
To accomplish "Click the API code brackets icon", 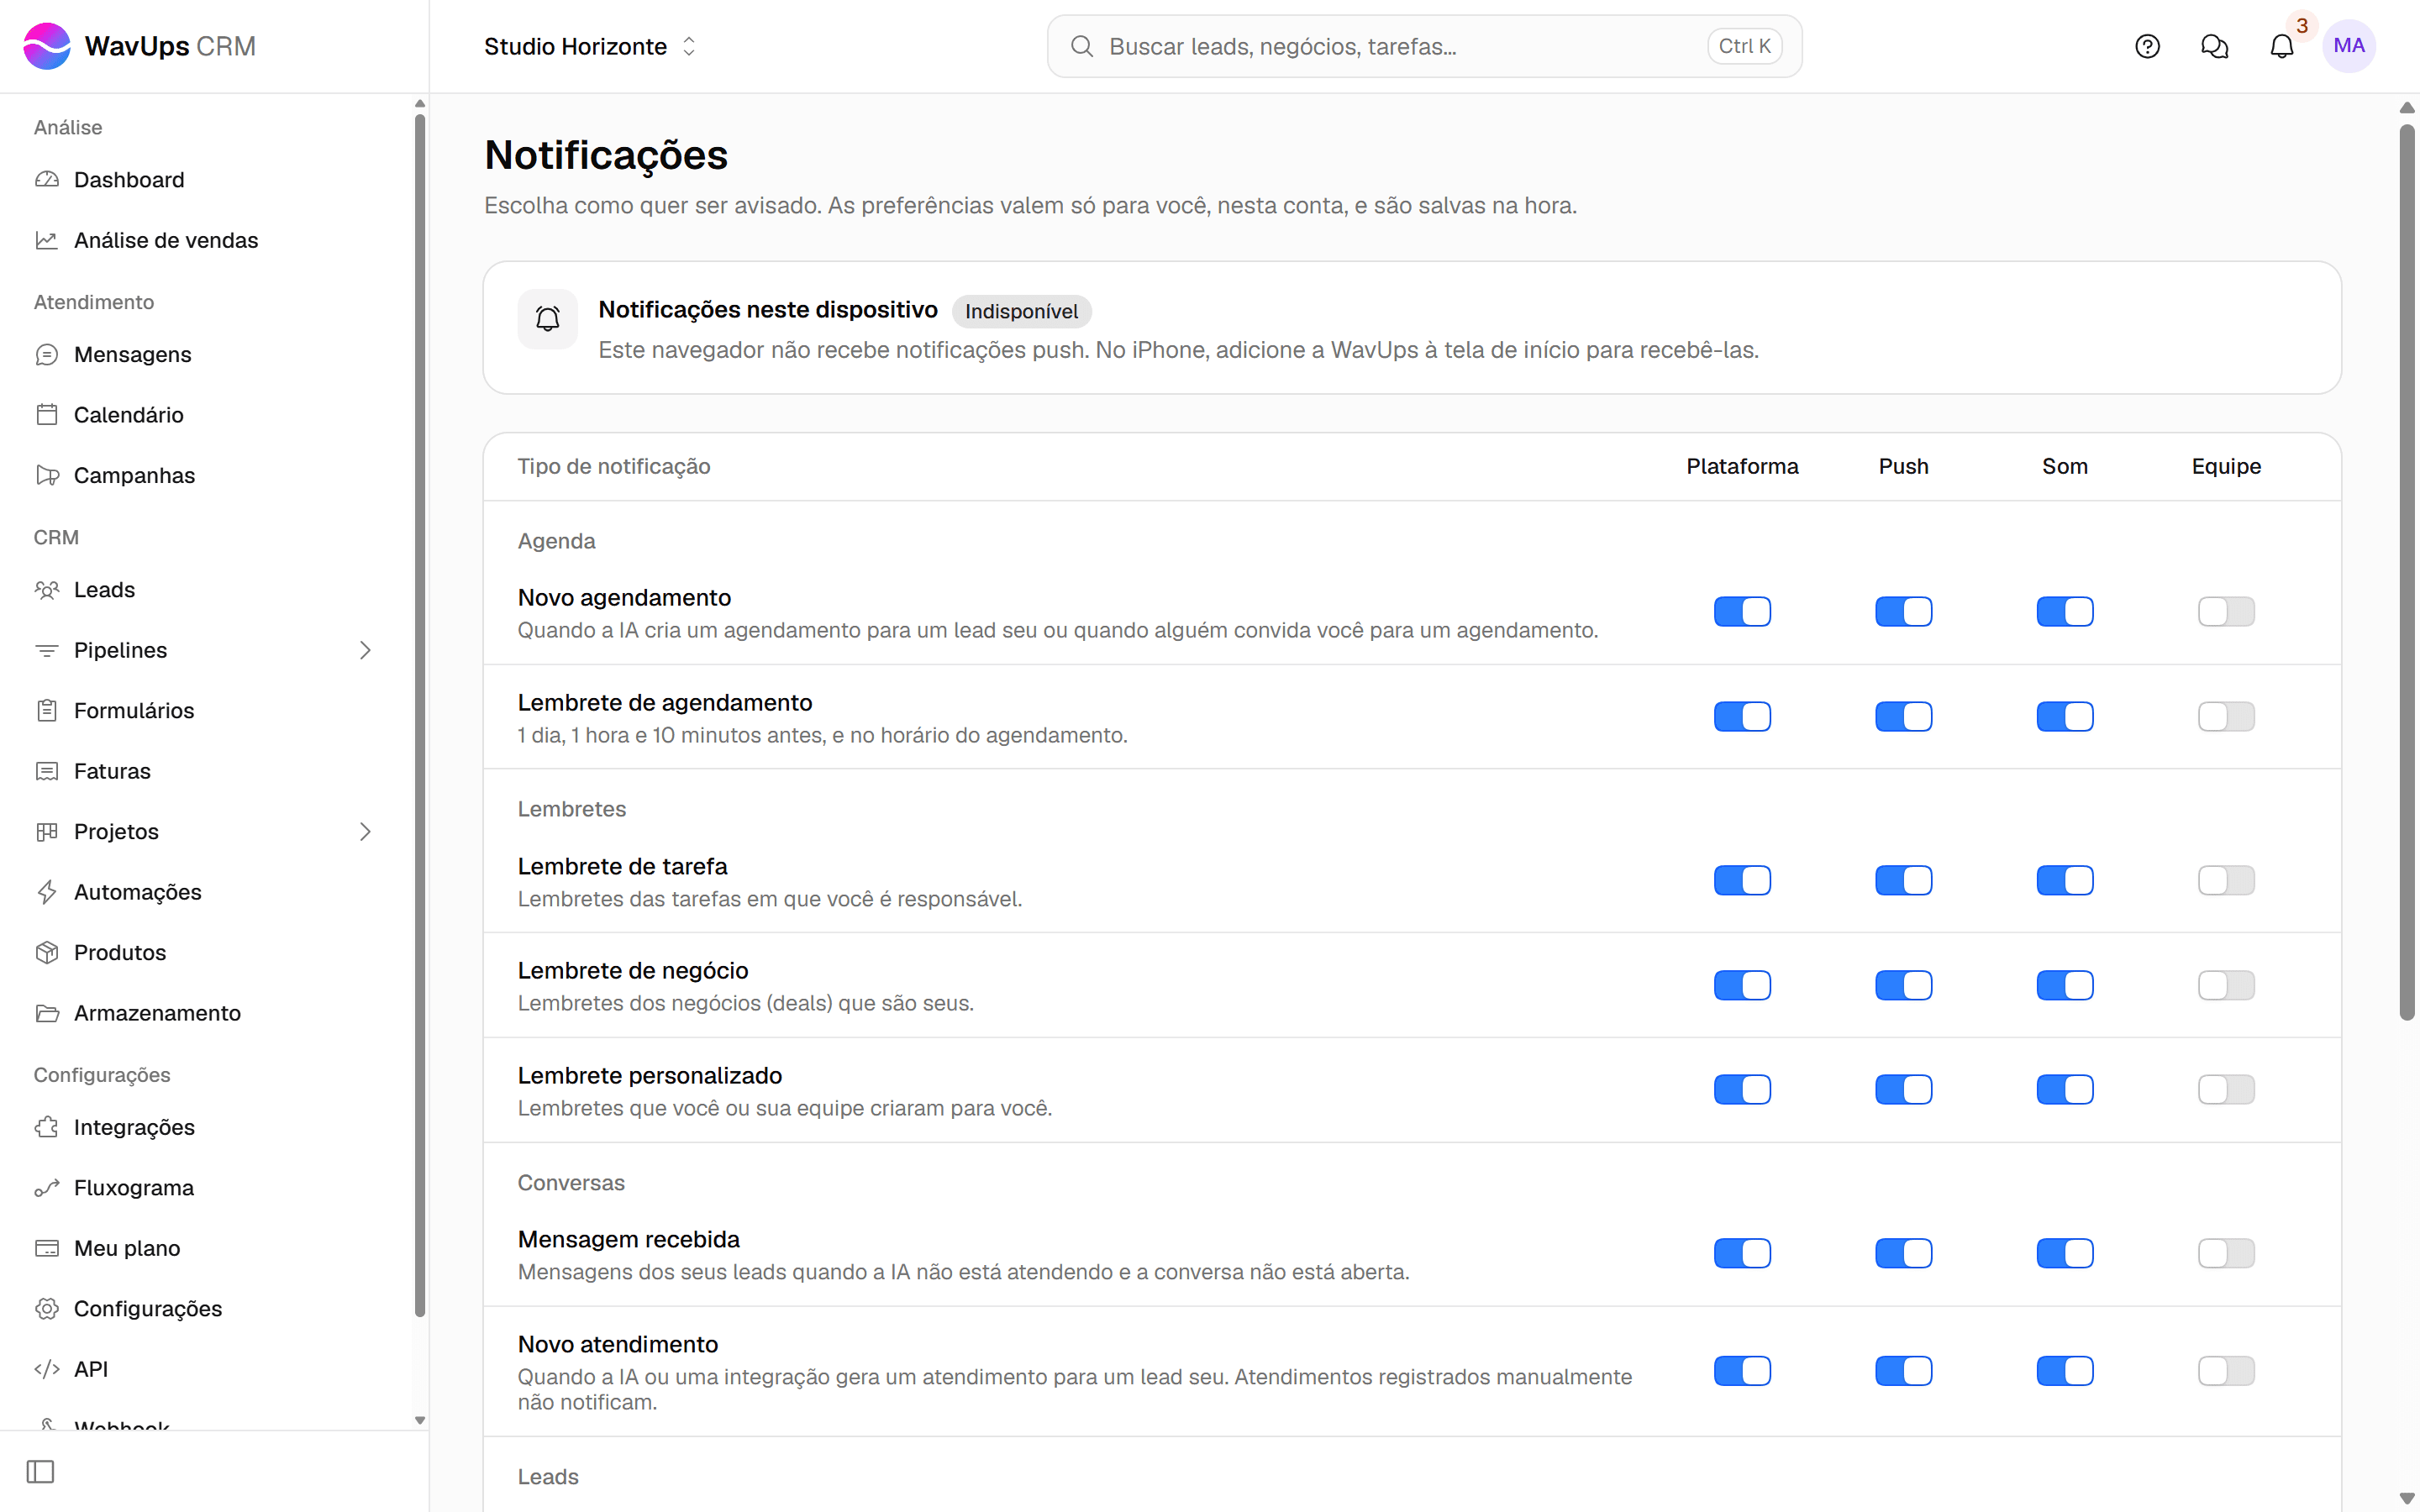I will (x=47, y=1370).
